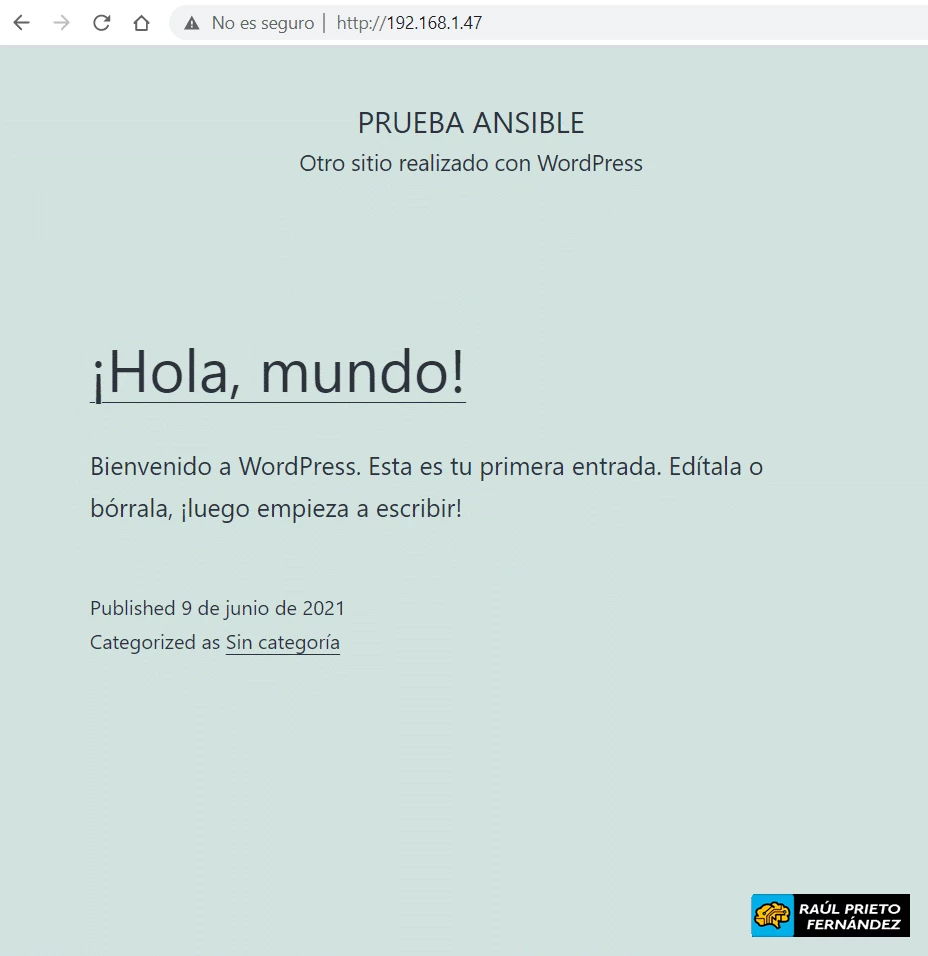Reload the current page
928x956 pixels.
tap(101, 22)
